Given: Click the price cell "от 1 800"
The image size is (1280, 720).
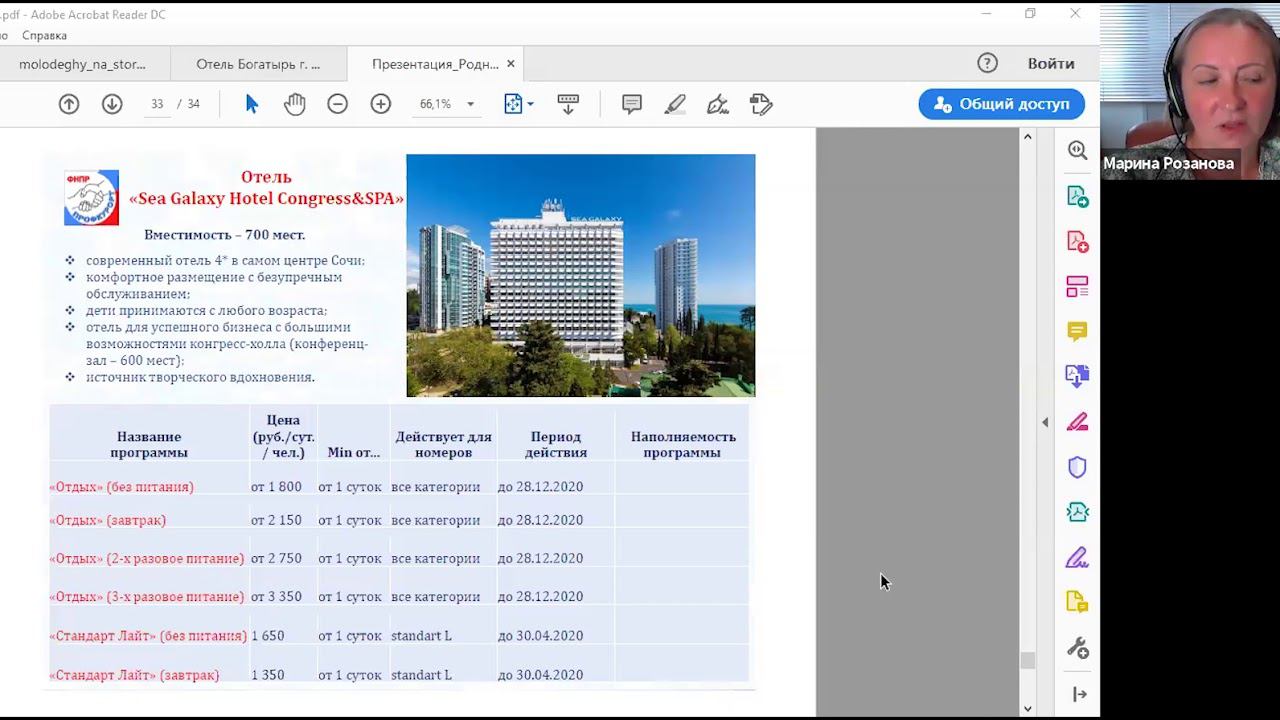Looking at the screenshot, I should [276, 487].
